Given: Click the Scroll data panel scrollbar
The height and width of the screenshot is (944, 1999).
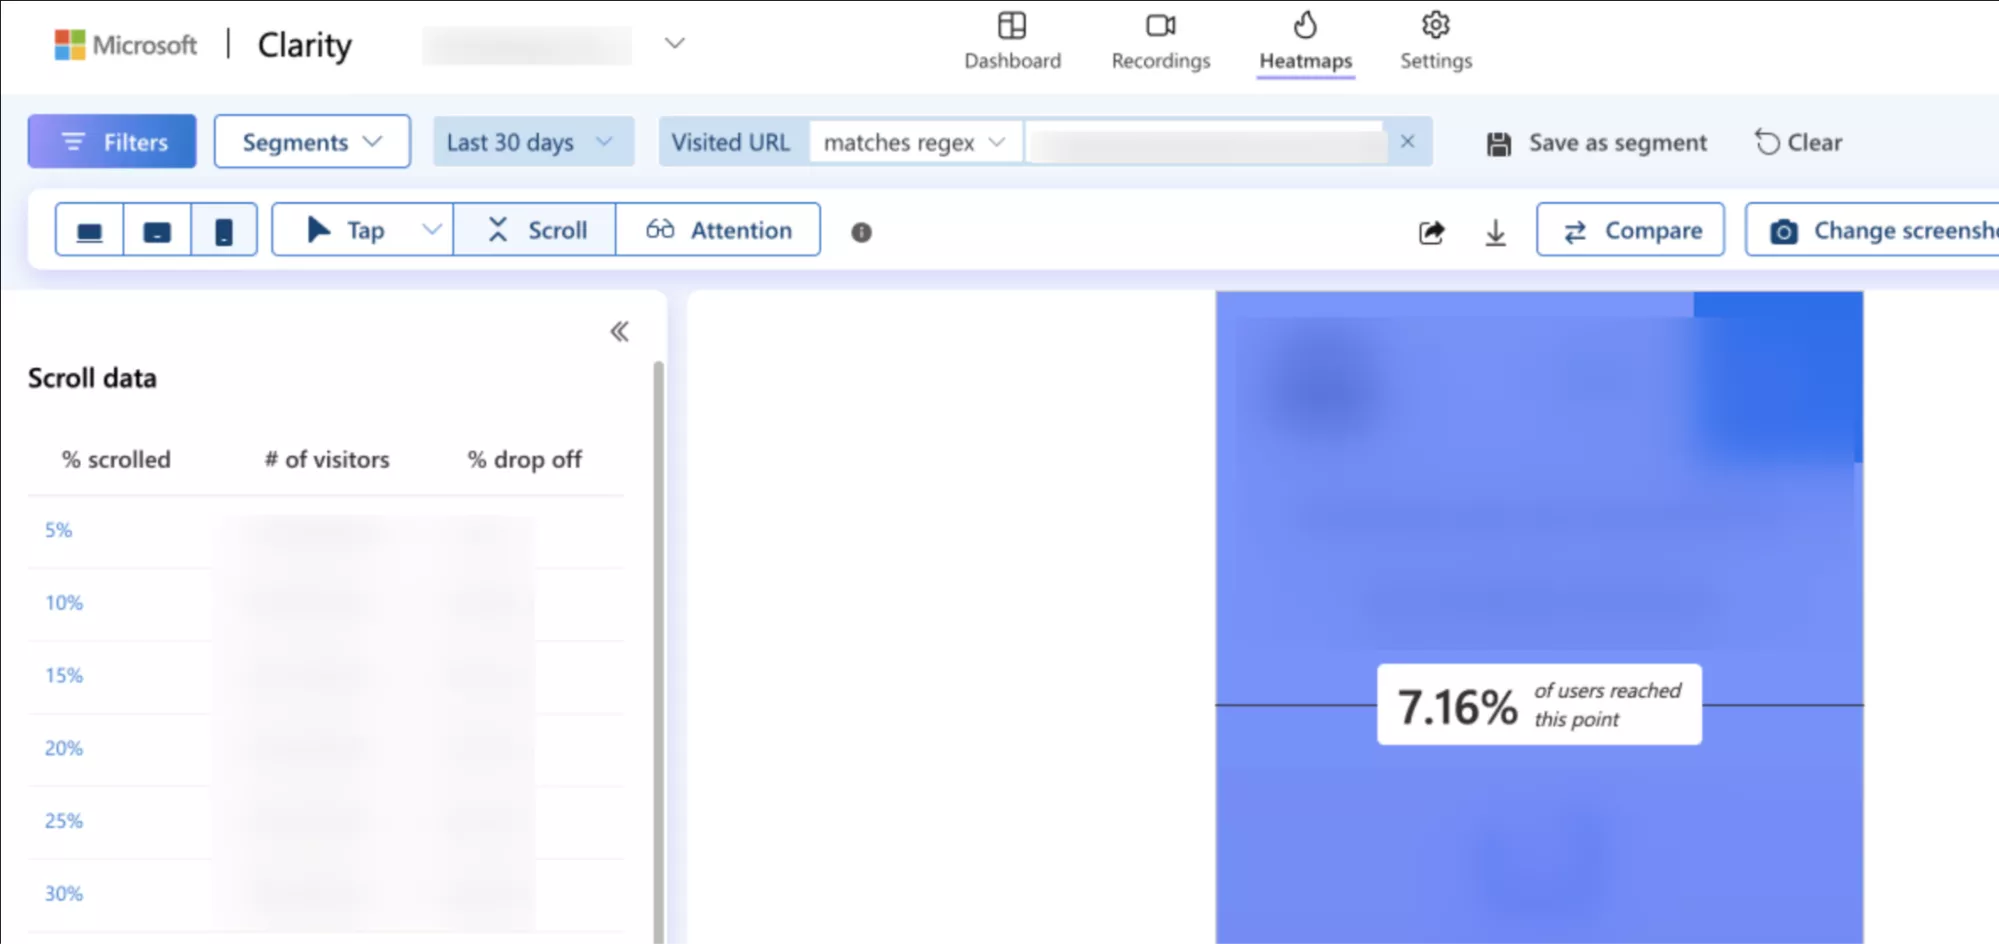Looking at the screenshot, I should (x=658, y=650).
